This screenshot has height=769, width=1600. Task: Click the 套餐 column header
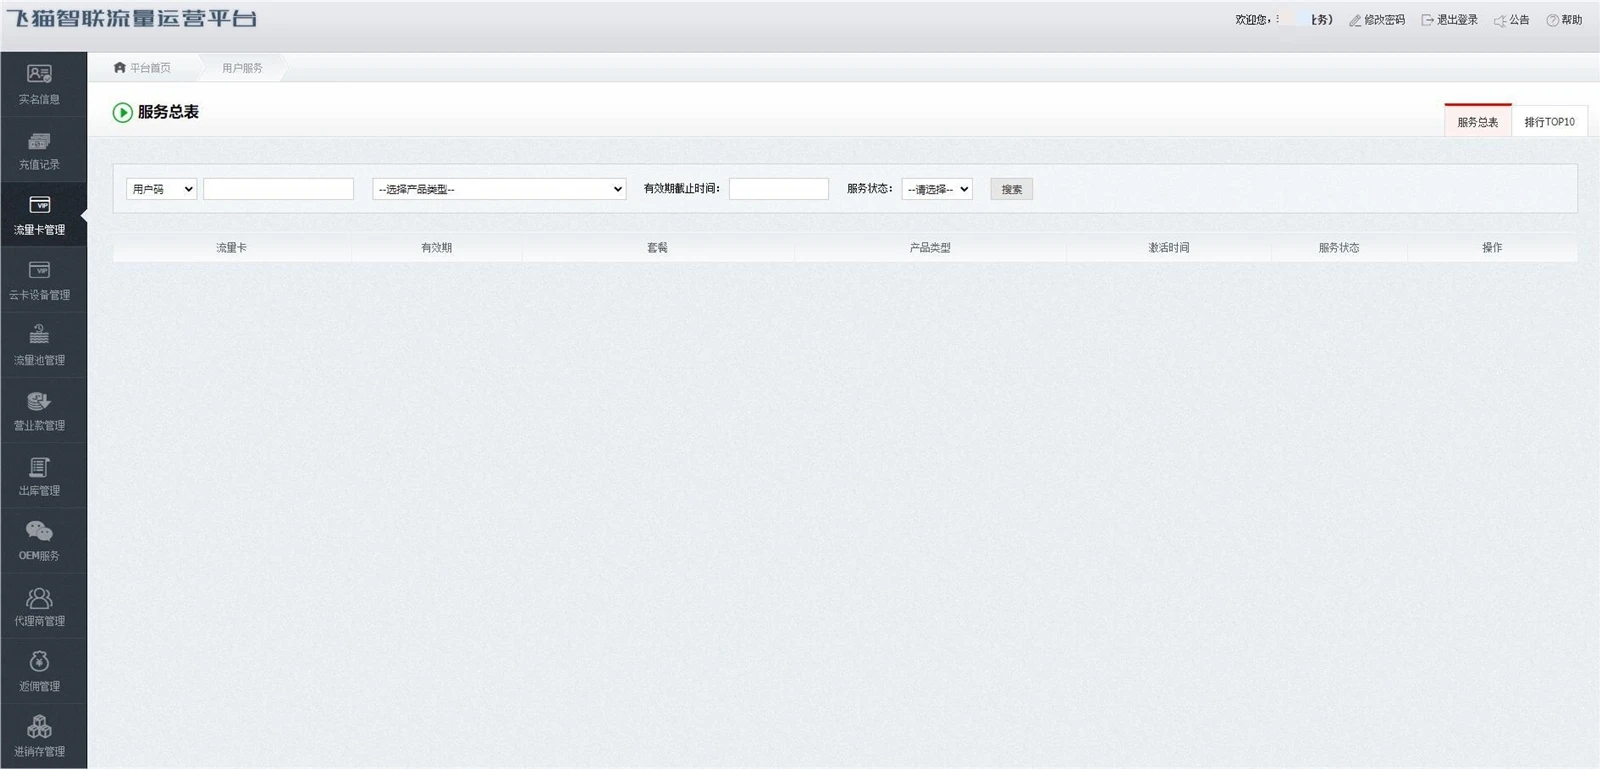pyautogui.click(x=657, y=248)
